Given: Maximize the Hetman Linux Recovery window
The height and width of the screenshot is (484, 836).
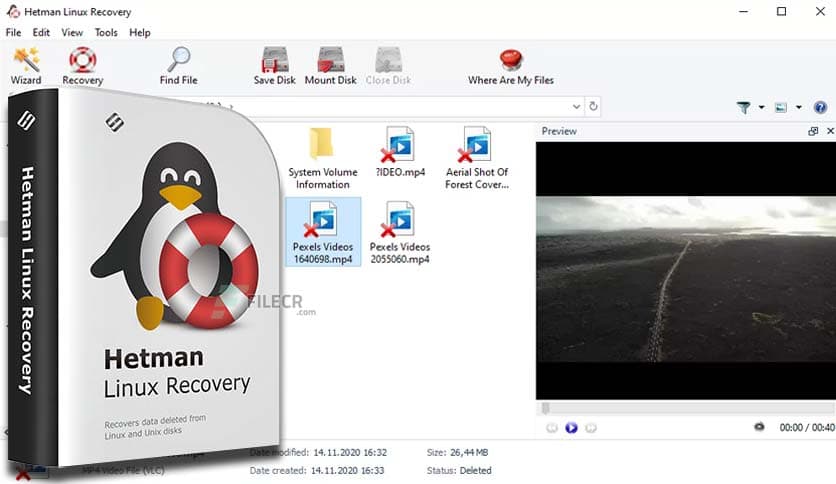Looking at the screenshot, I should pyautogui.click(x=782, y=11).
